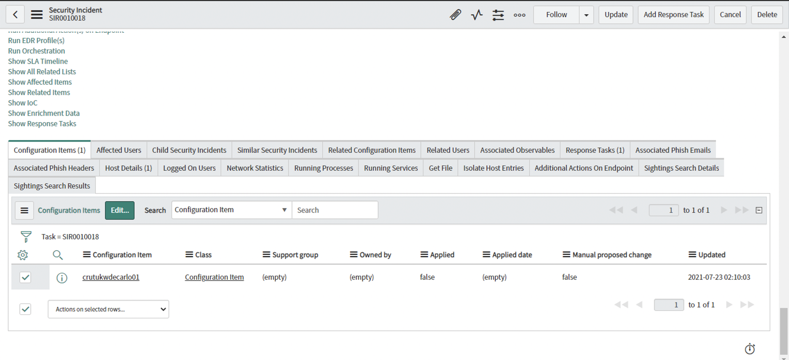Open Applied column options icon

point(424,255)
